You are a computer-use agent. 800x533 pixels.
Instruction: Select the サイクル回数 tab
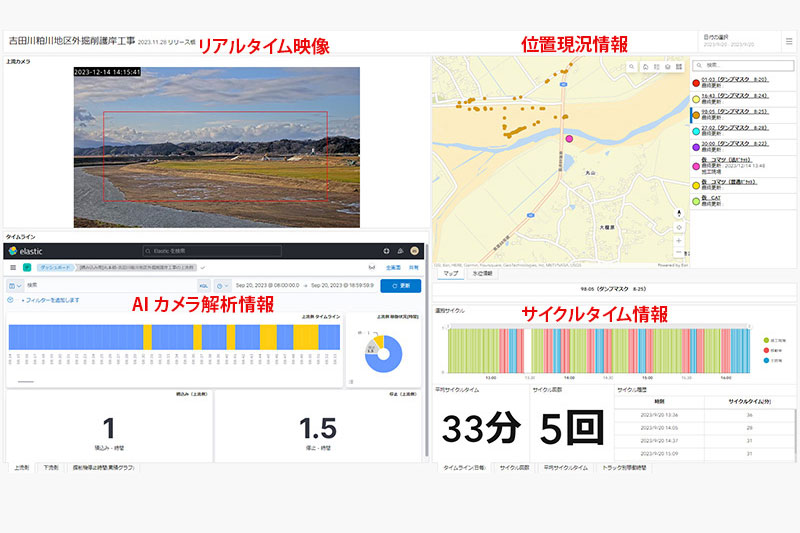pos(516,467)
